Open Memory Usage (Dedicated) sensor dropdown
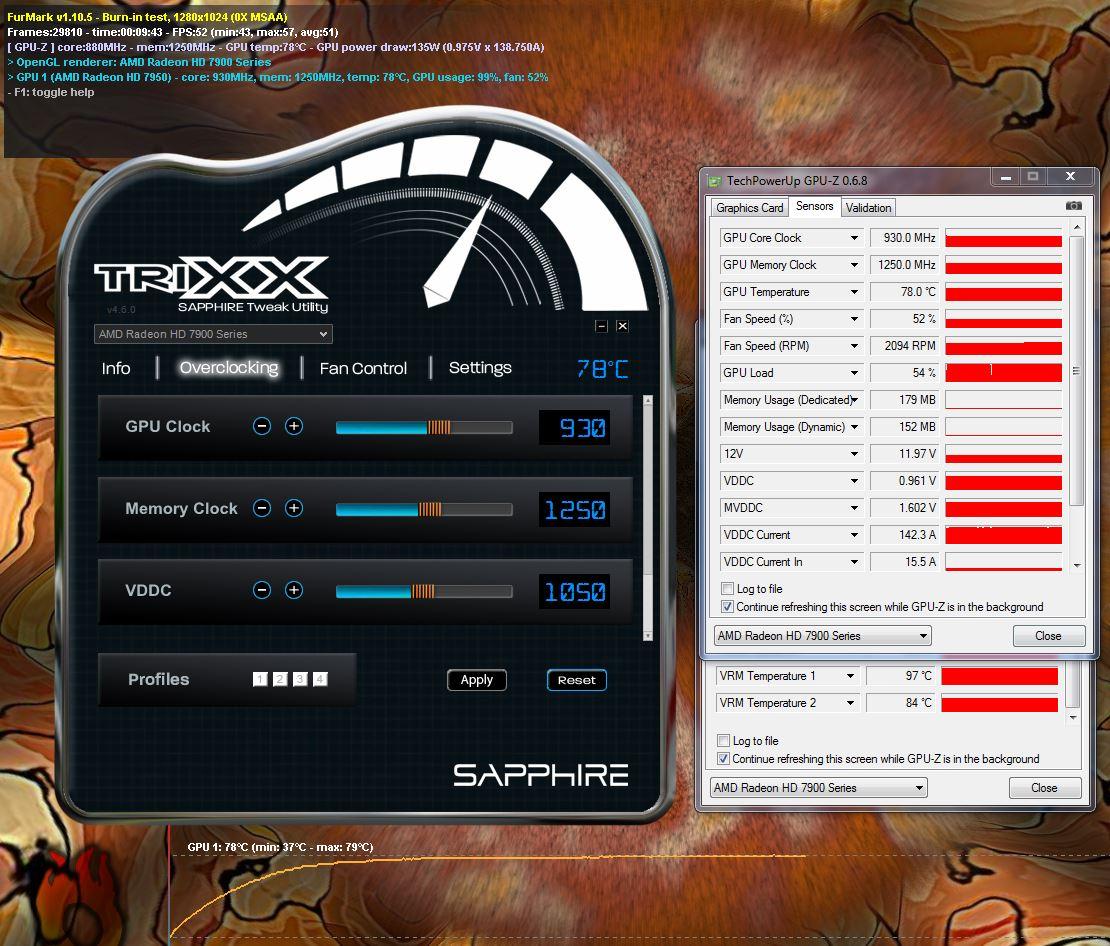 click(x=854, y=400)
